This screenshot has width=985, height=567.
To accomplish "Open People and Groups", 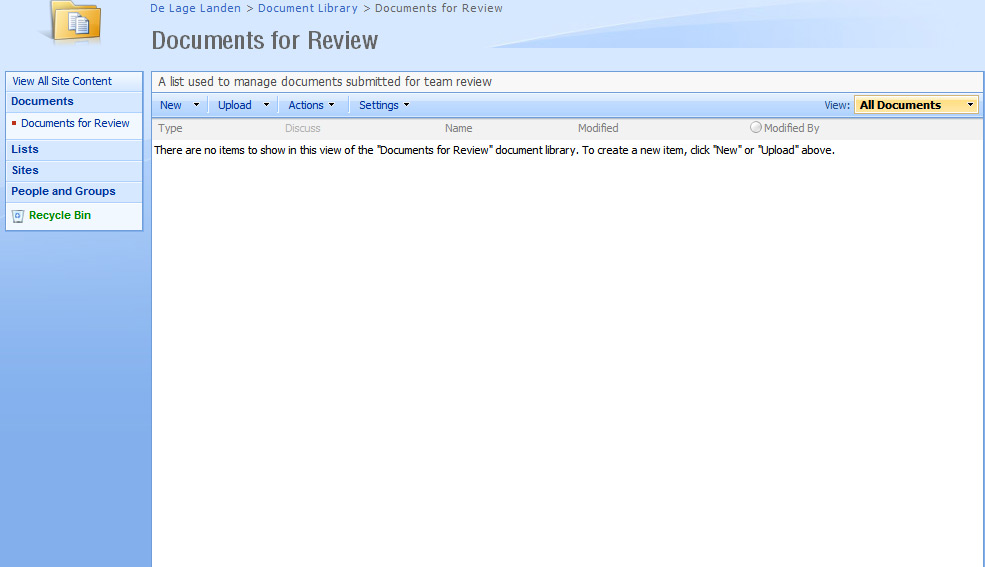I will (63, 191).
